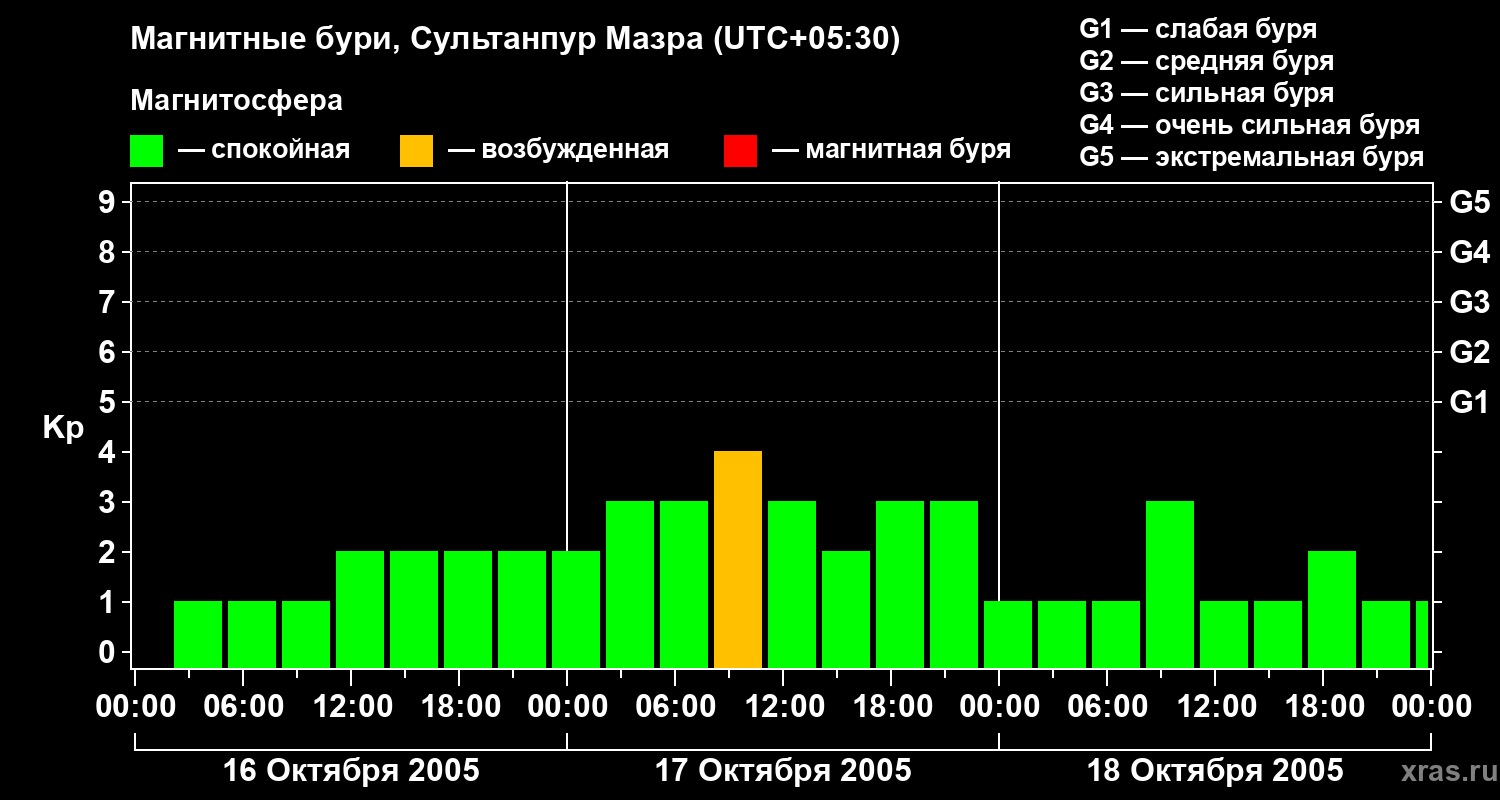Click the "— возбужденная" legend label

click(558, 151)
